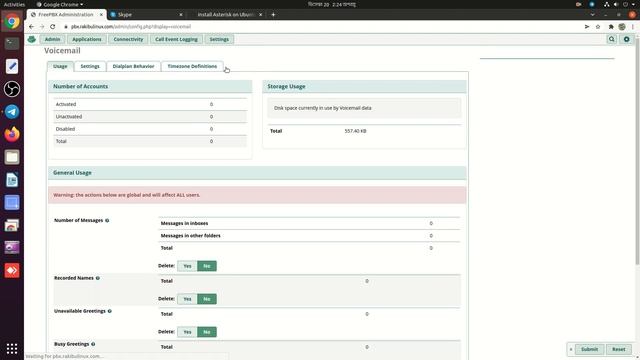
Task: Click the Unactivated accounts row label
Action: 69,117
